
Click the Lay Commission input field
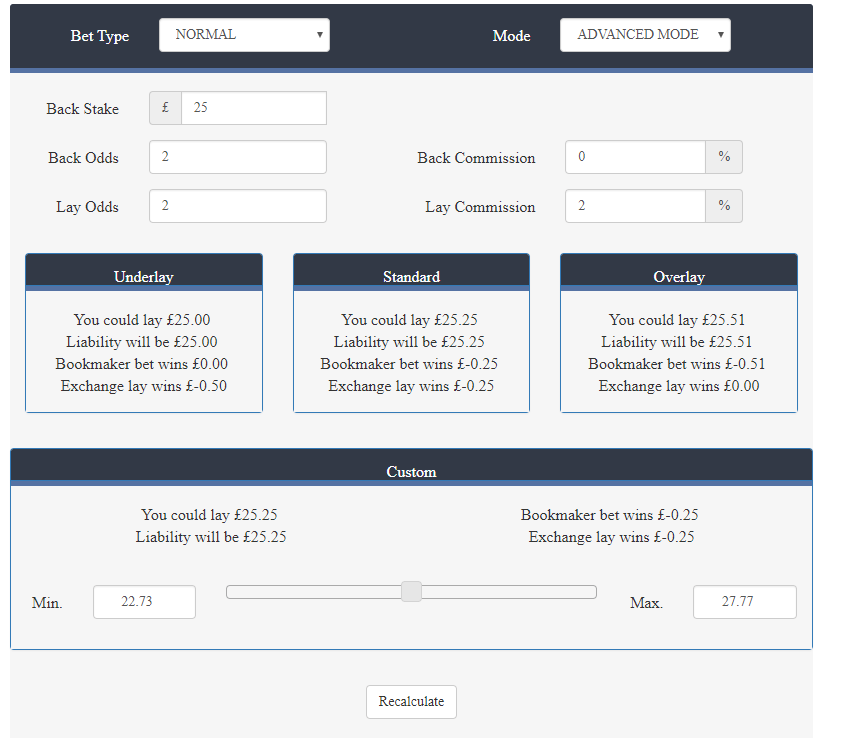point(635,206)
